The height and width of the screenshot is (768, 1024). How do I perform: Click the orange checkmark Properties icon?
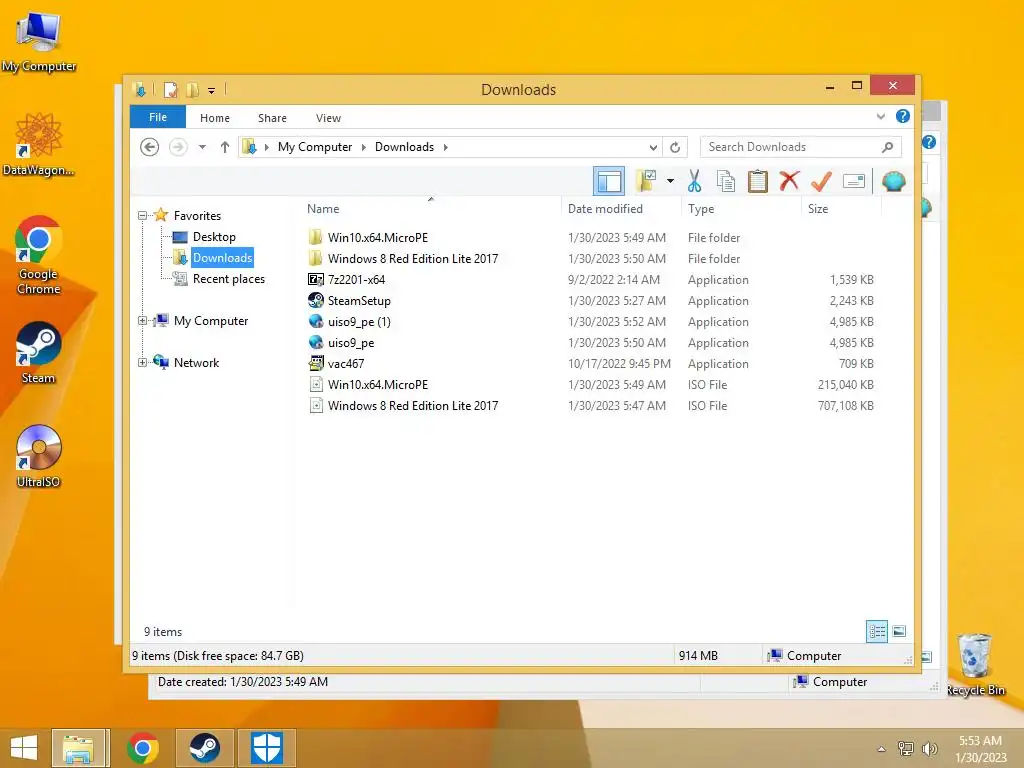click(x=821, y=181)
